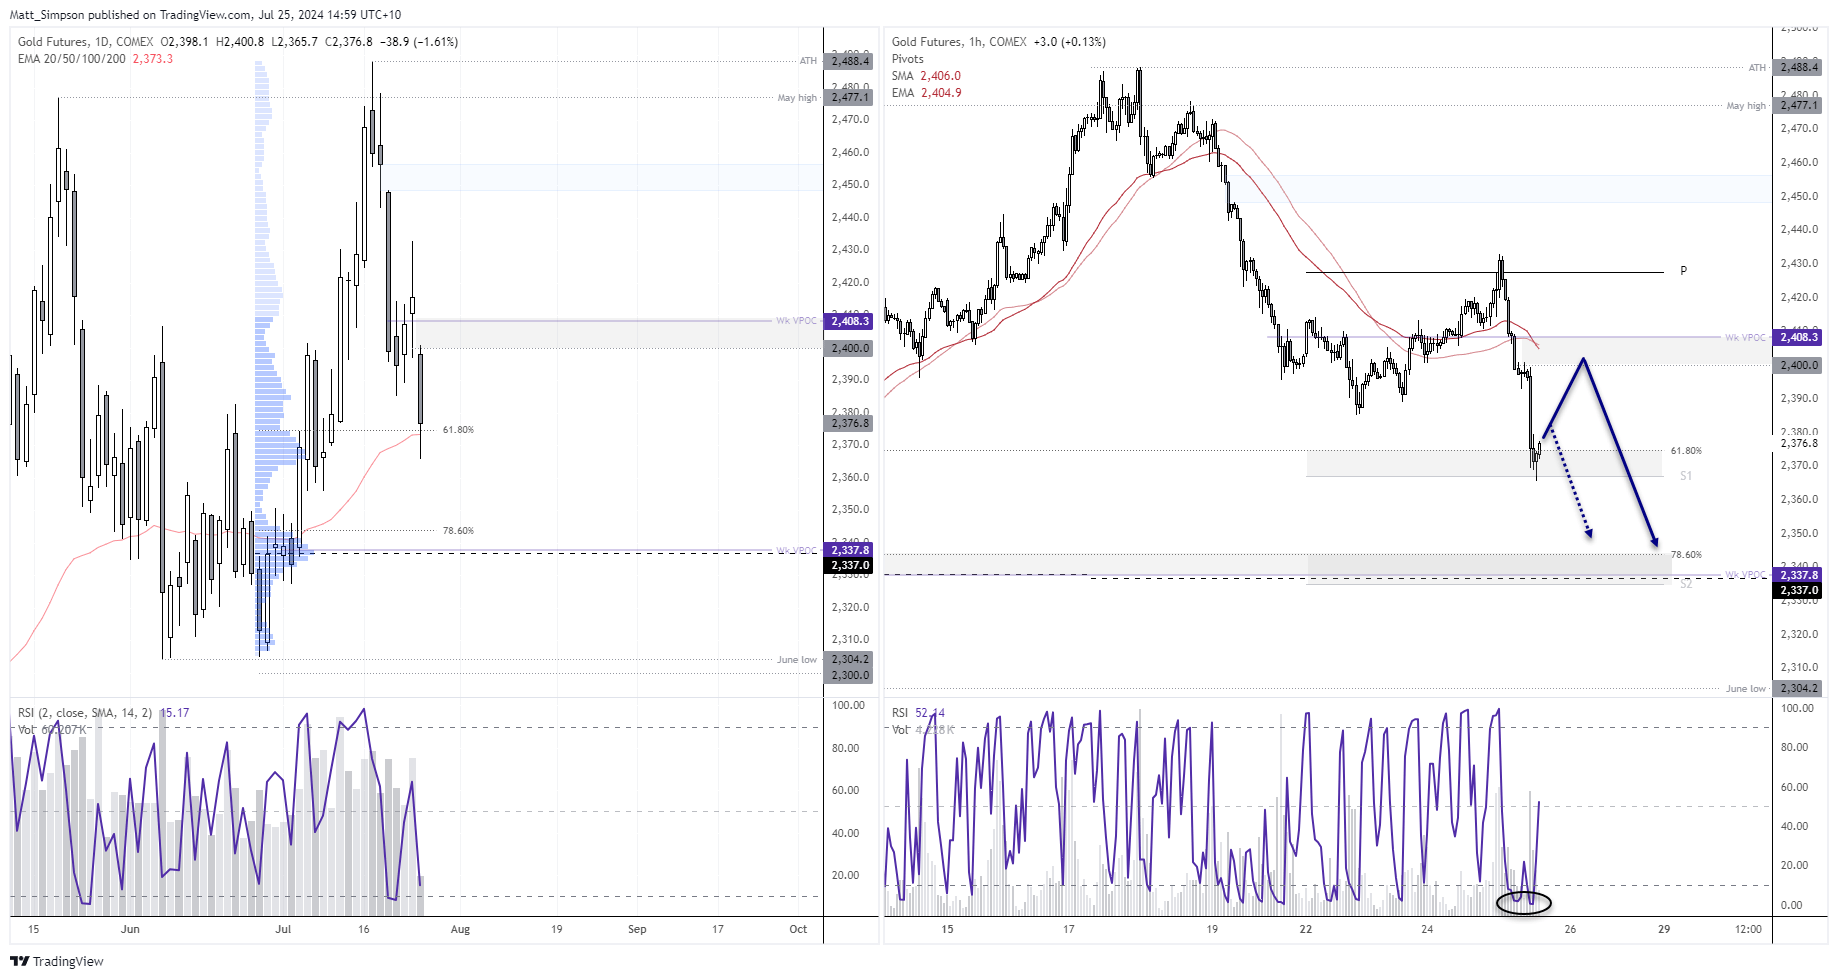Viewport: 1838px width, 979px height.
Task: Click the pivot P label on 1h chart
Action: click(x=1683, y=271)
